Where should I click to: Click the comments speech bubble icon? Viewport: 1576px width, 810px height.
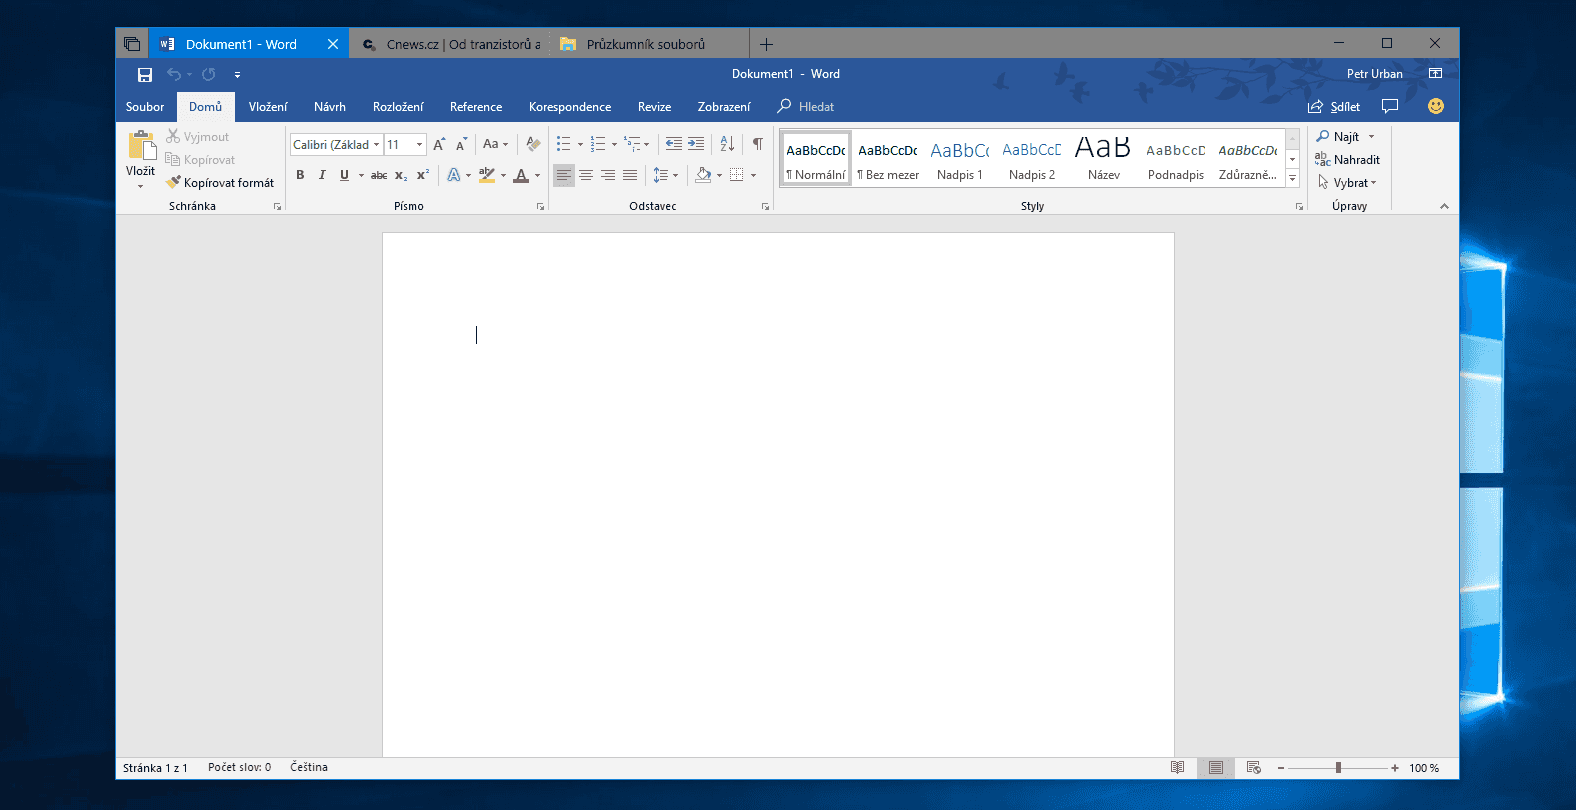pyautogui.click(x=1389, y=106)
